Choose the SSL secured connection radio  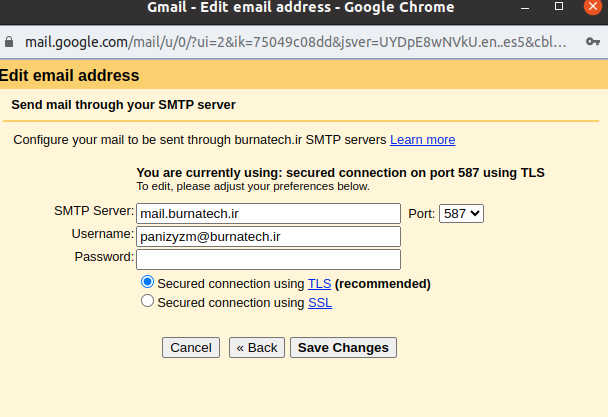[148, 302]
